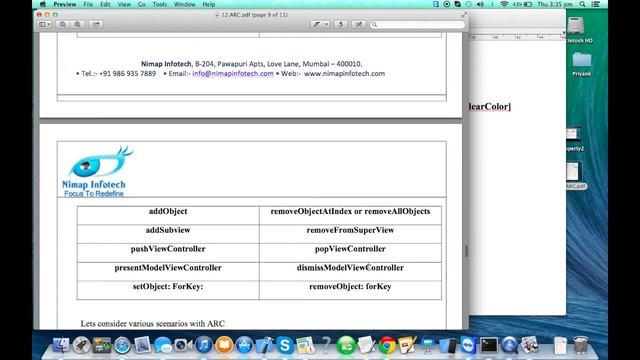Click the Thu 3:35 pm clock

555,4
